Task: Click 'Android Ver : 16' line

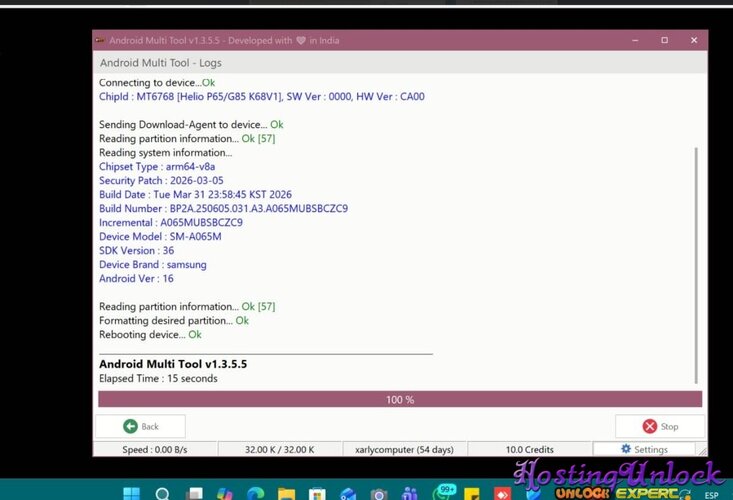Action: click(136, 279)
